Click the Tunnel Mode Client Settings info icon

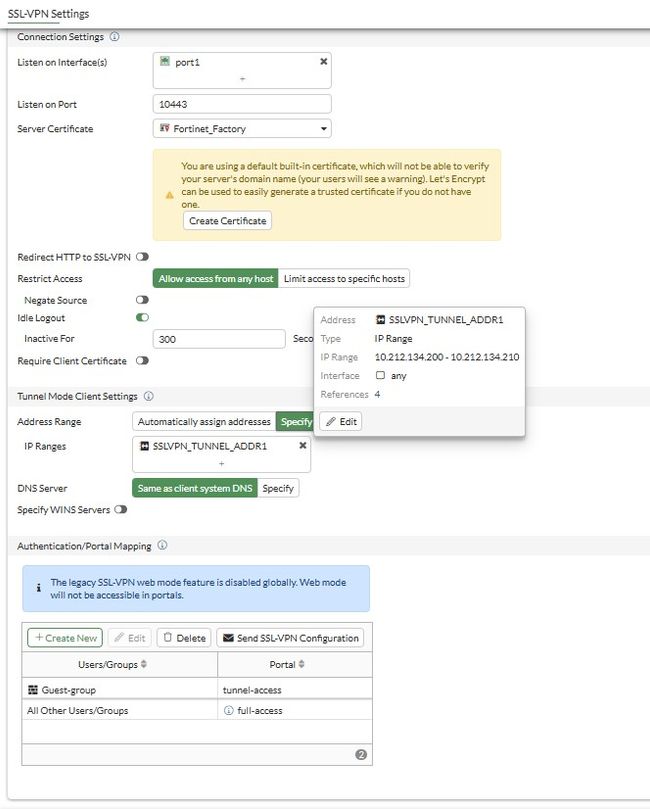[x=148, y=397]
